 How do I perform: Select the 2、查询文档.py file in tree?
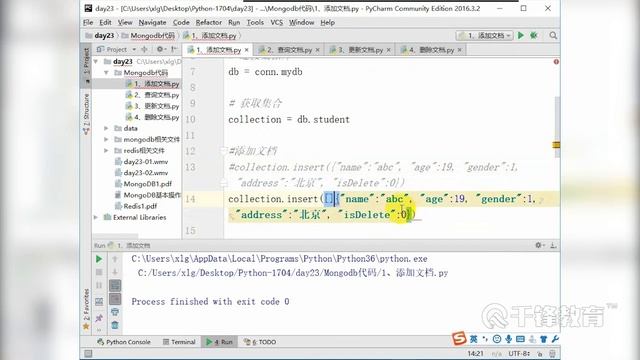(153, 95)
